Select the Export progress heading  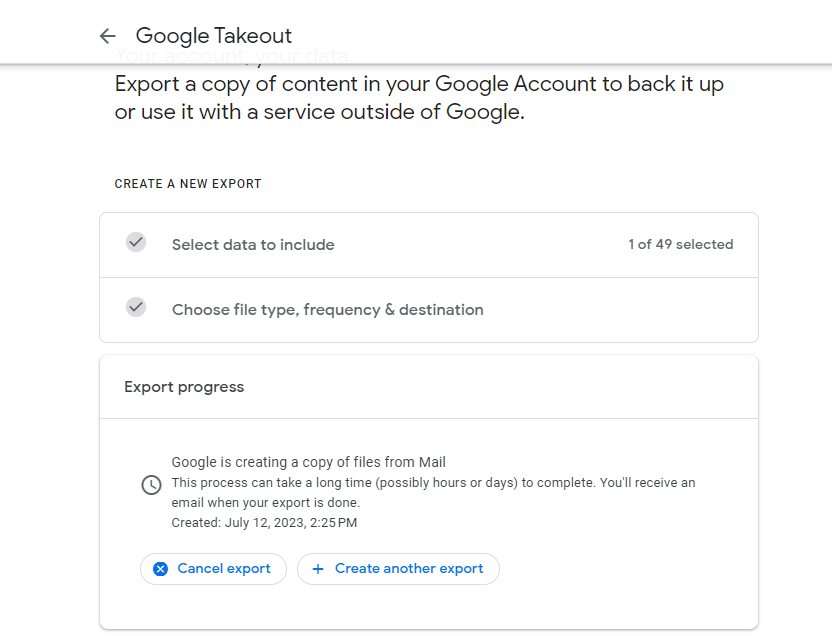point(184,387)
